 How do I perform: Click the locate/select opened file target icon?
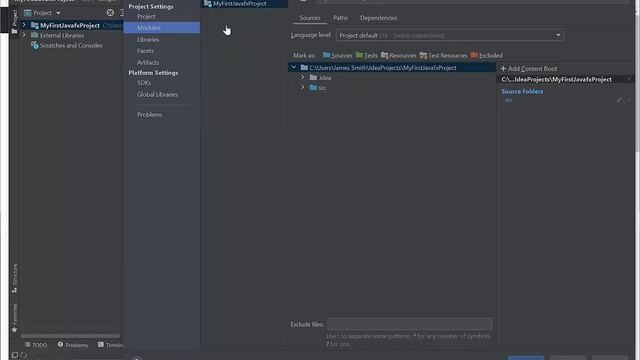[x=110, y=13]
